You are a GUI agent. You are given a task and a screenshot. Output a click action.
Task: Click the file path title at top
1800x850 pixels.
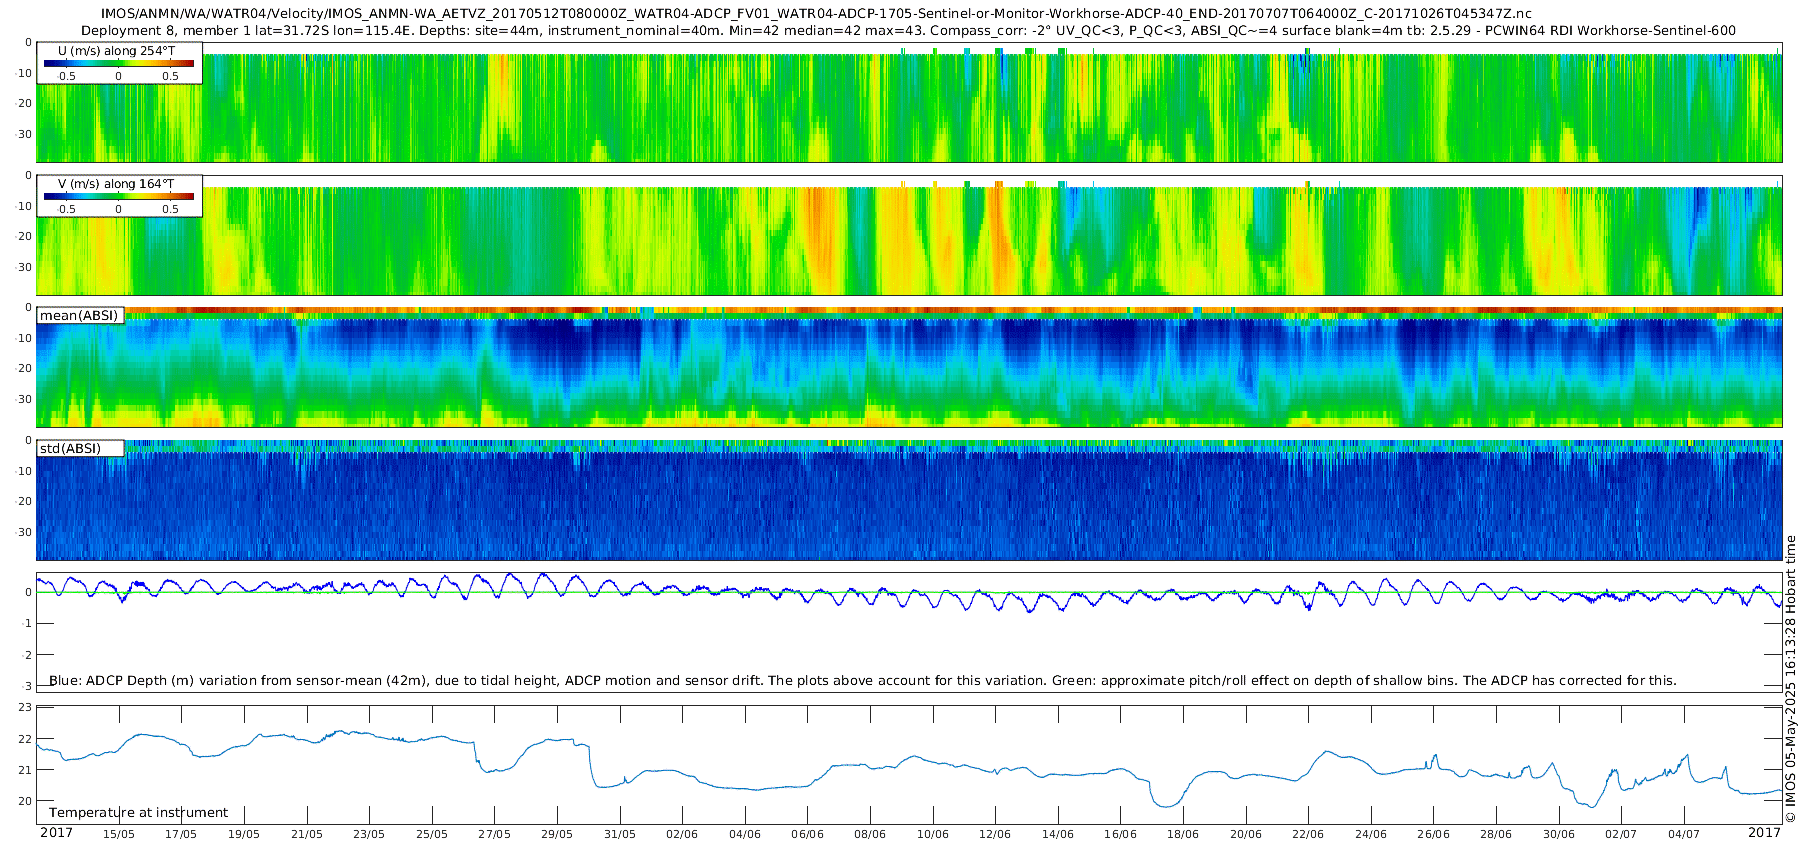816,14
